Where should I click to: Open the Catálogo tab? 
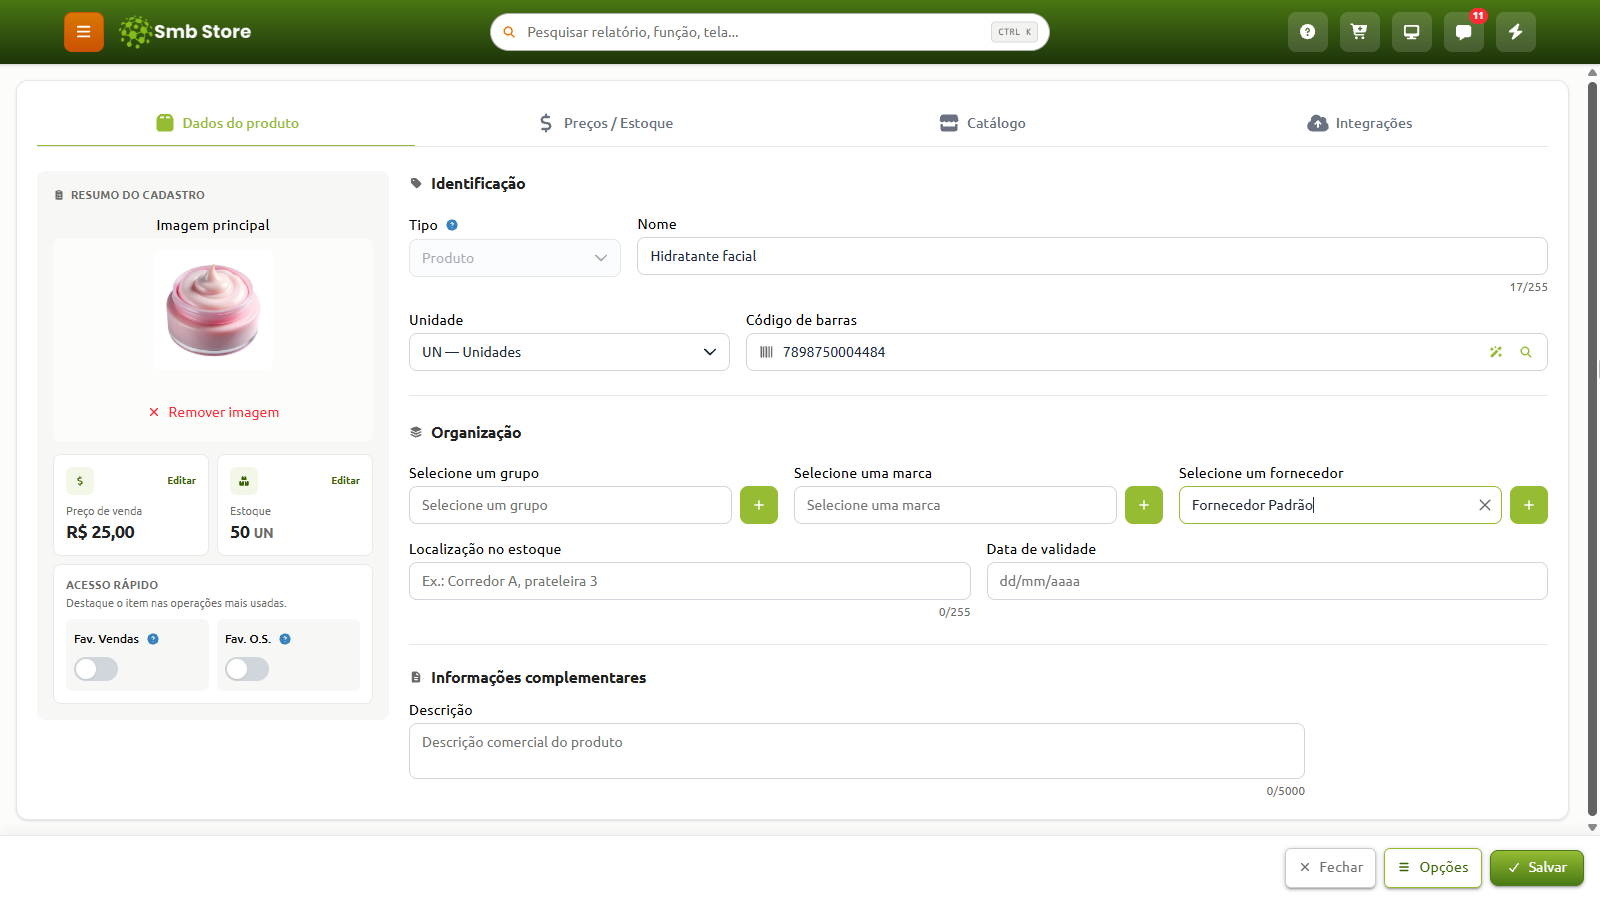point(982,123)
